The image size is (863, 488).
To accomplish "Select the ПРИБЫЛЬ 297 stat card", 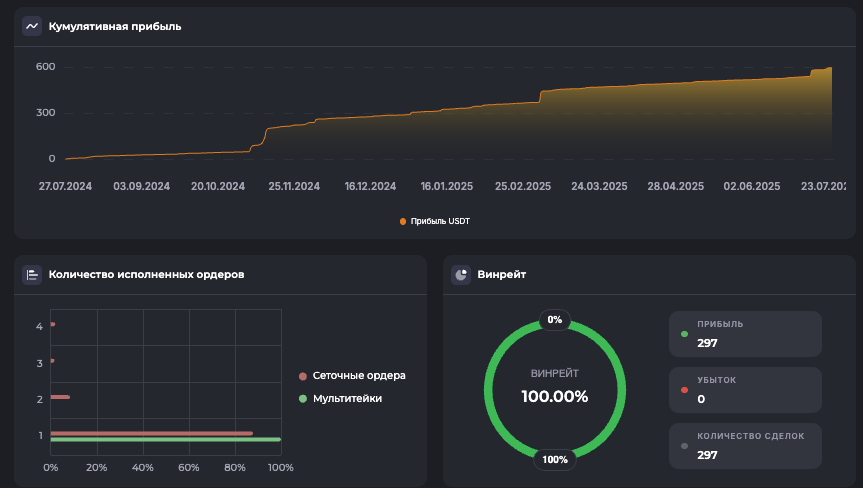I will [745, 334].
